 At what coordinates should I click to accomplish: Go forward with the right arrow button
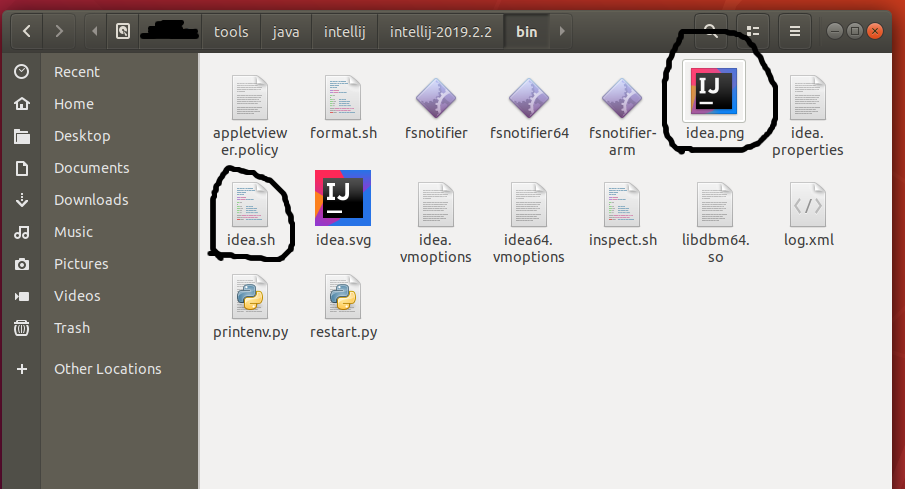pos(58,31)
